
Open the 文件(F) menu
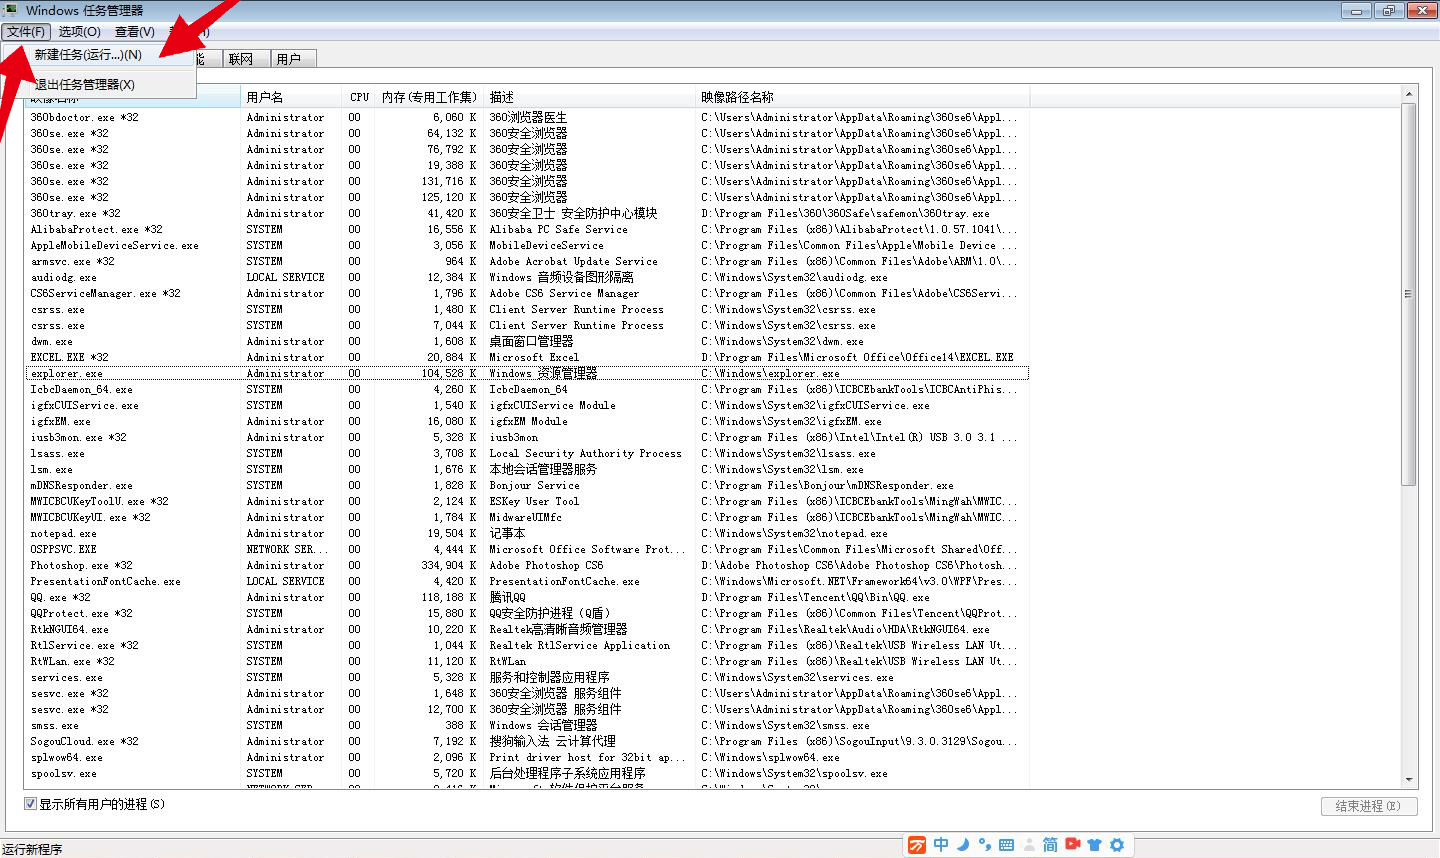click(26, 32)
